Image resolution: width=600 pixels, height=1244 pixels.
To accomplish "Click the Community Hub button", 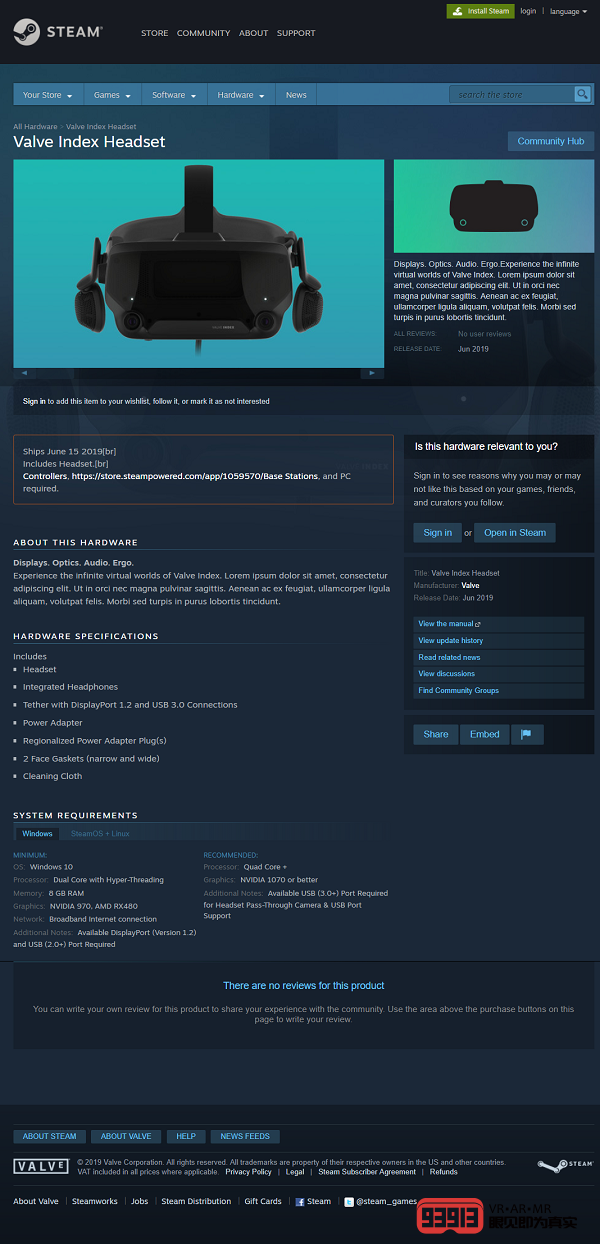I will click(551, 141).
